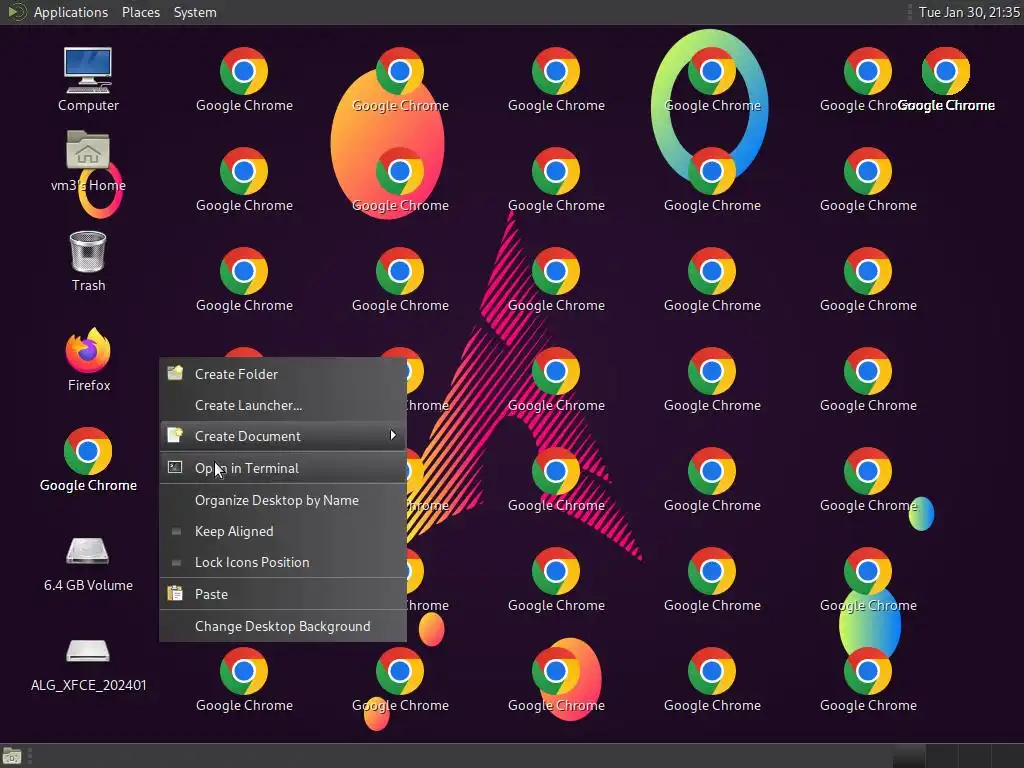Image resolution: width=1024 pixels, height=768 pixels.
Task: Choose Create Folder in the context menu
Action: coord(283,374)
